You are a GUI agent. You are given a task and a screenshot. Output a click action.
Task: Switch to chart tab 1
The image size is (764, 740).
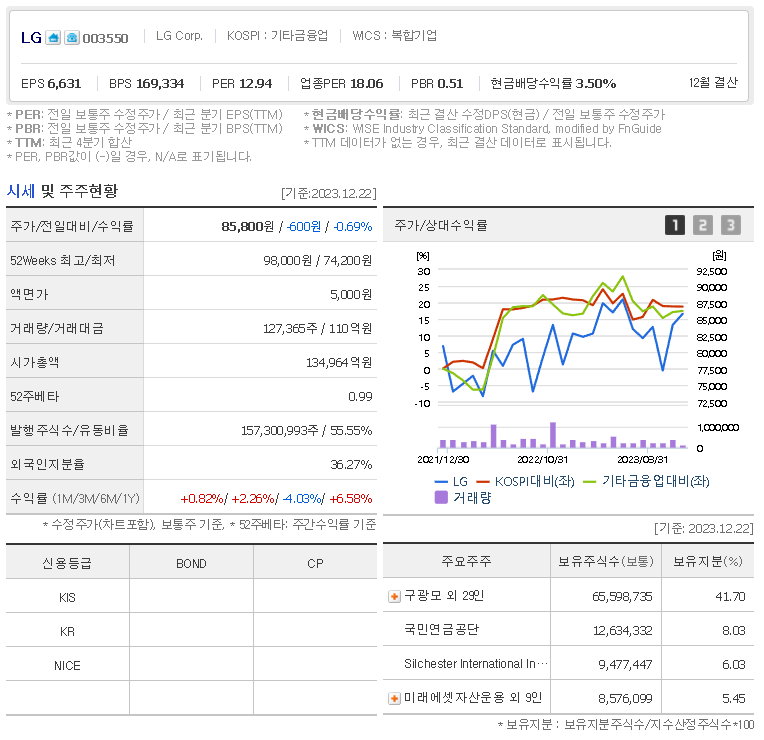(675, 225)
